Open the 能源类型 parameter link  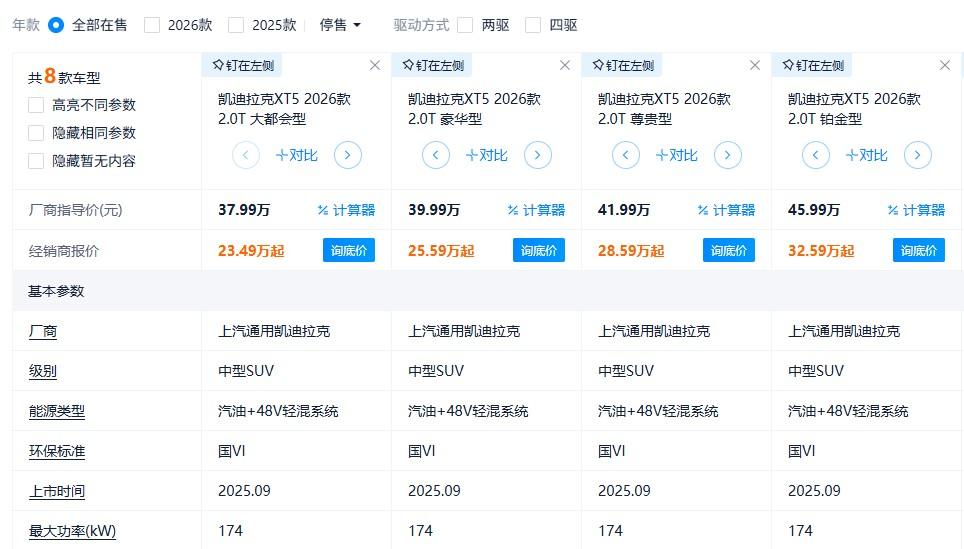(x=57, y=412)
